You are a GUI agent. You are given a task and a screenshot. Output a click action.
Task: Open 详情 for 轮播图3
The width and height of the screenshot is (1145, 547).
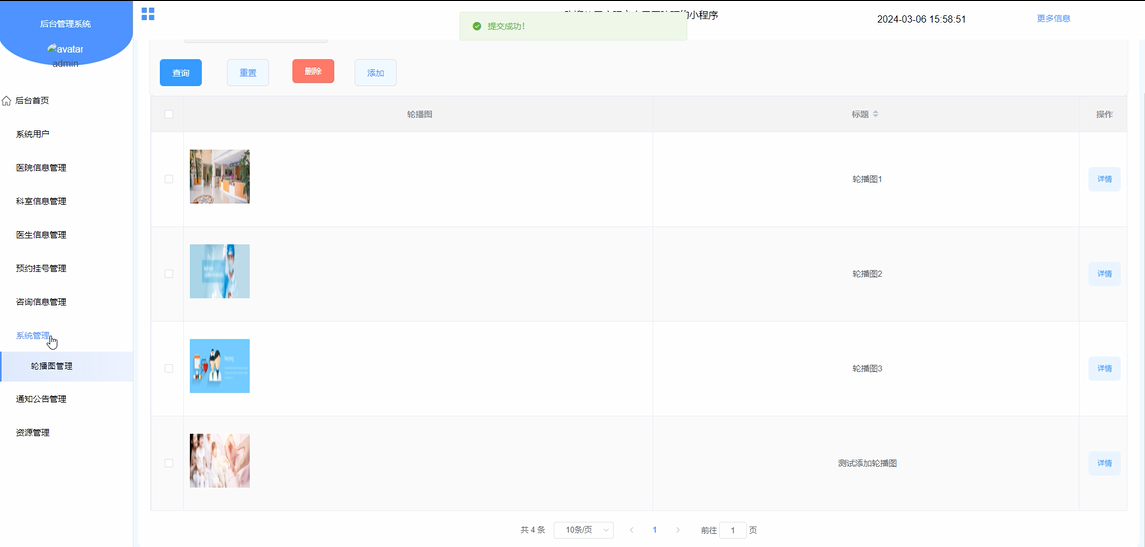(1104, 369)
